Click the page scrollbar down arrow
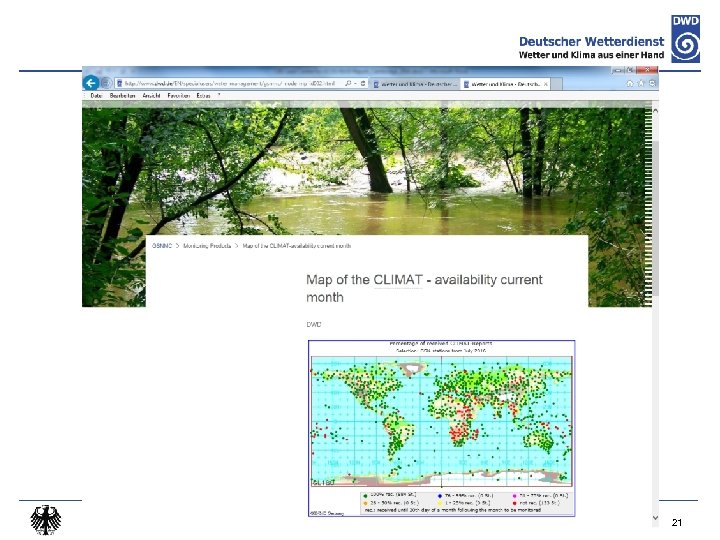 [655, 518]
